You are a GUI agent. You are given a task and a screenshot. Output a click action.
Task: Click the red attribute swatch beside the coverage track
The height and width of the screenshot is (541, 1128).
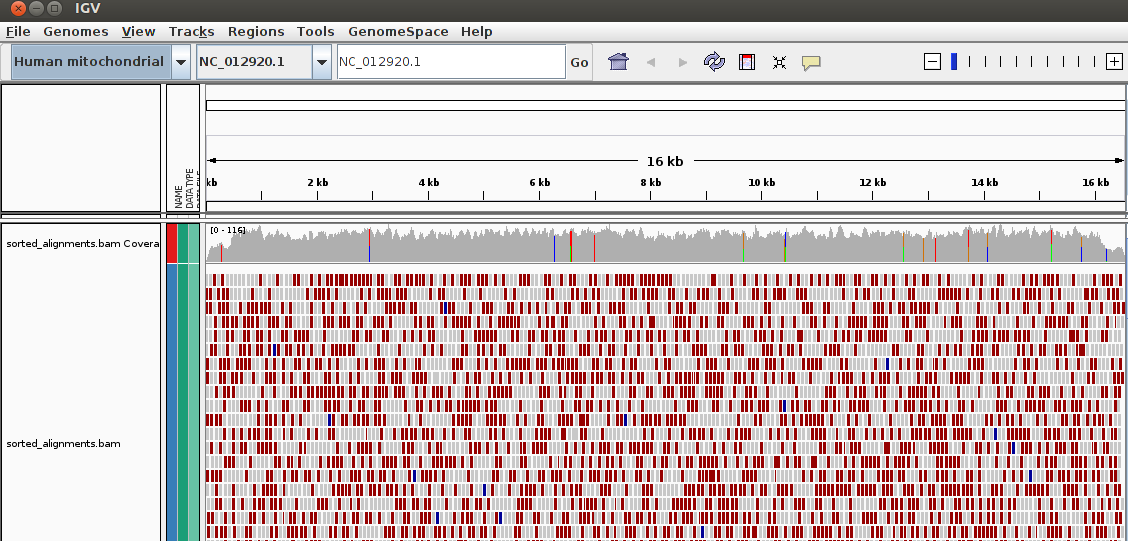(171, 243)
